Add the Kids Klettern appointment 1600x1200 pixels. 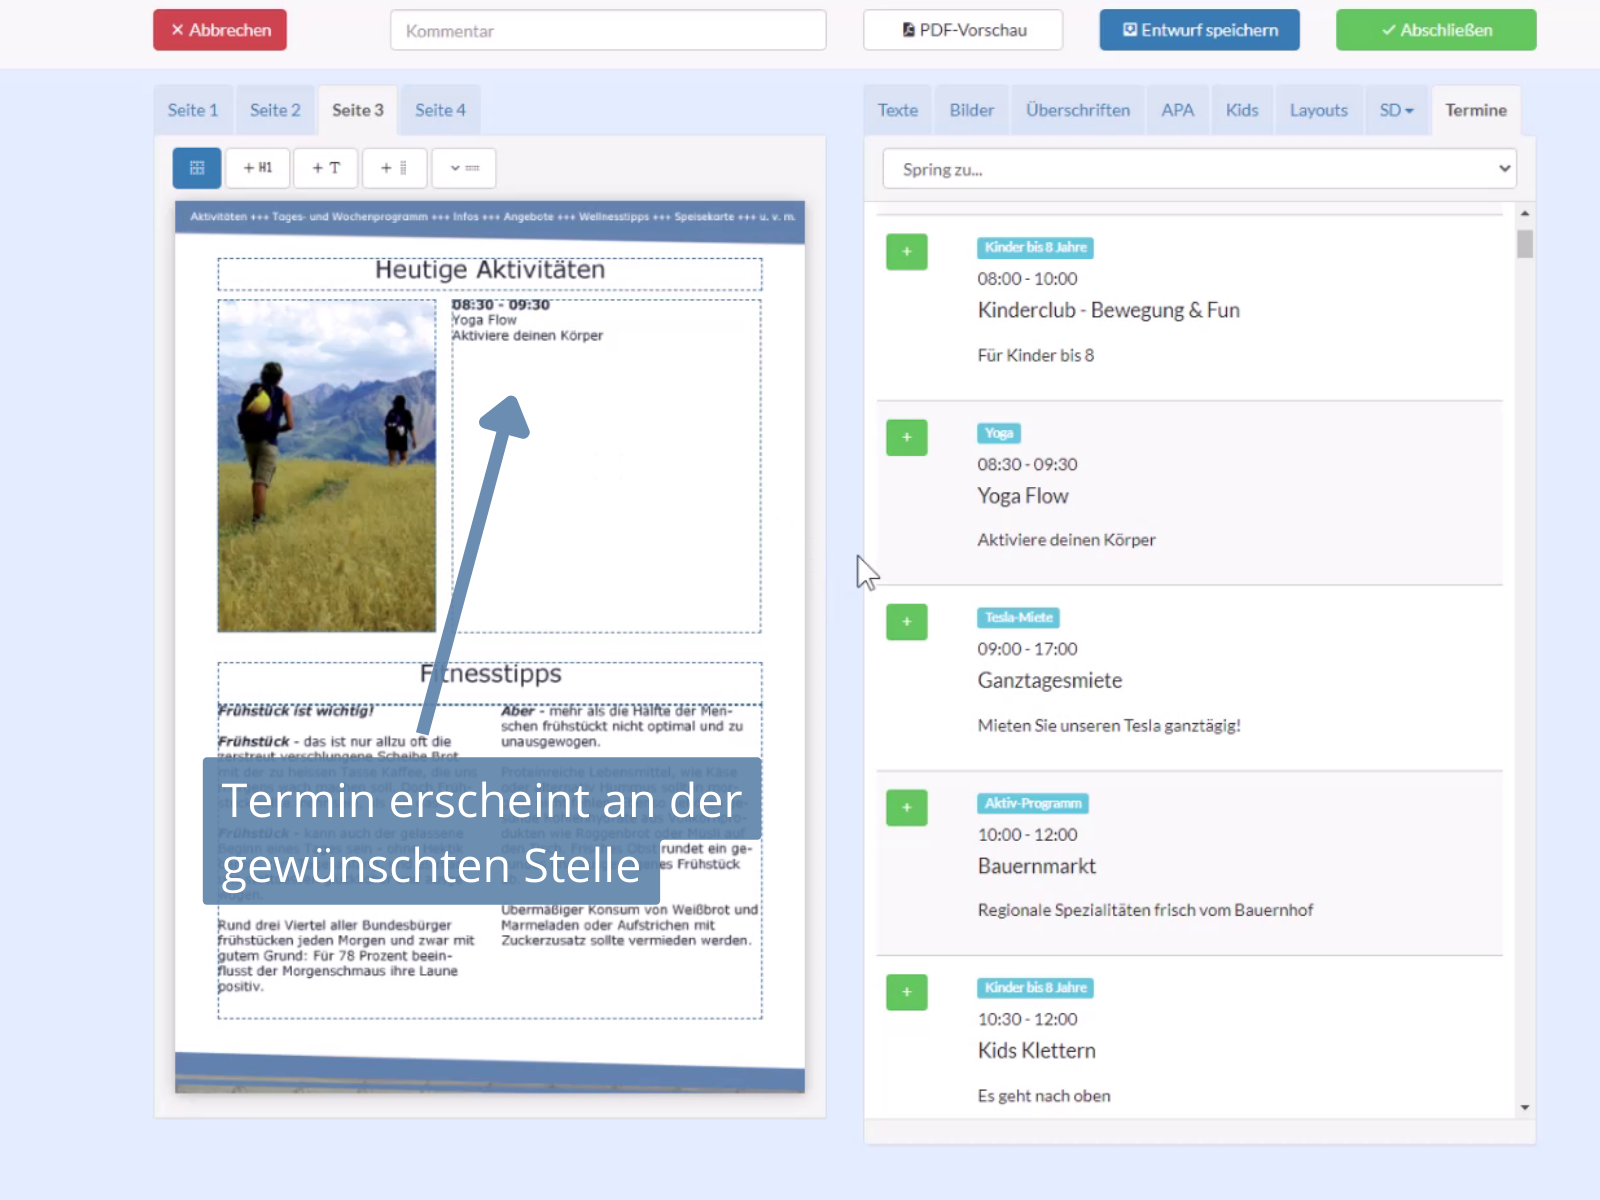point(906,992)
